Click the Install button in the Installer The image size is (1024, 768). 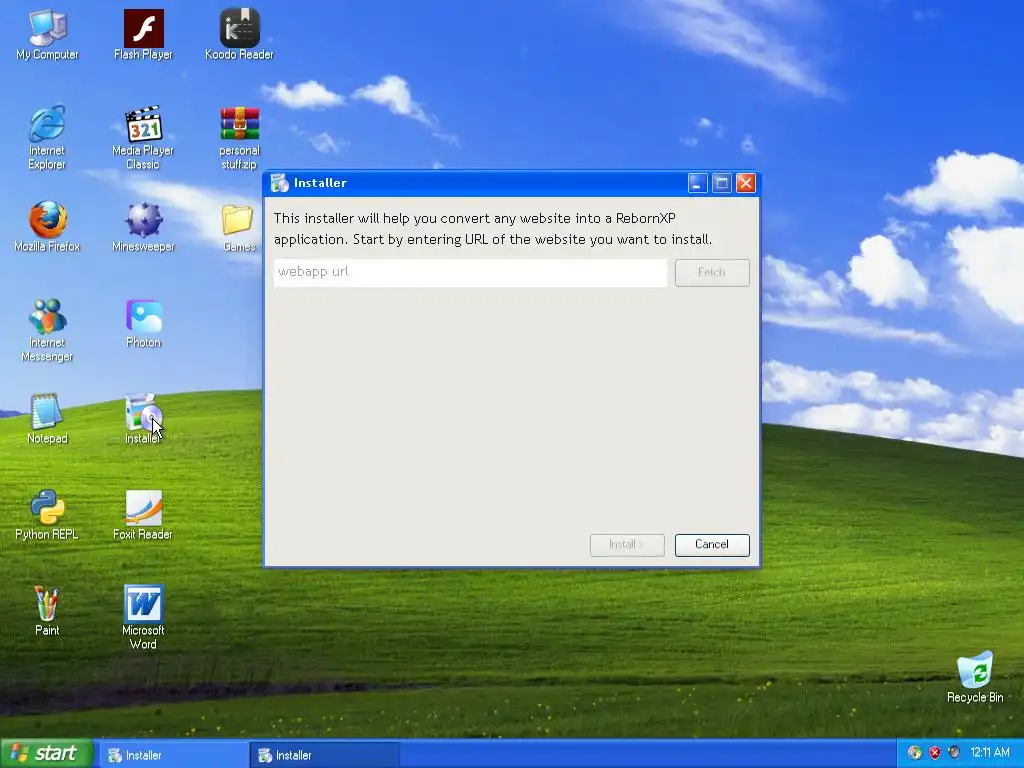click(627, 545)
